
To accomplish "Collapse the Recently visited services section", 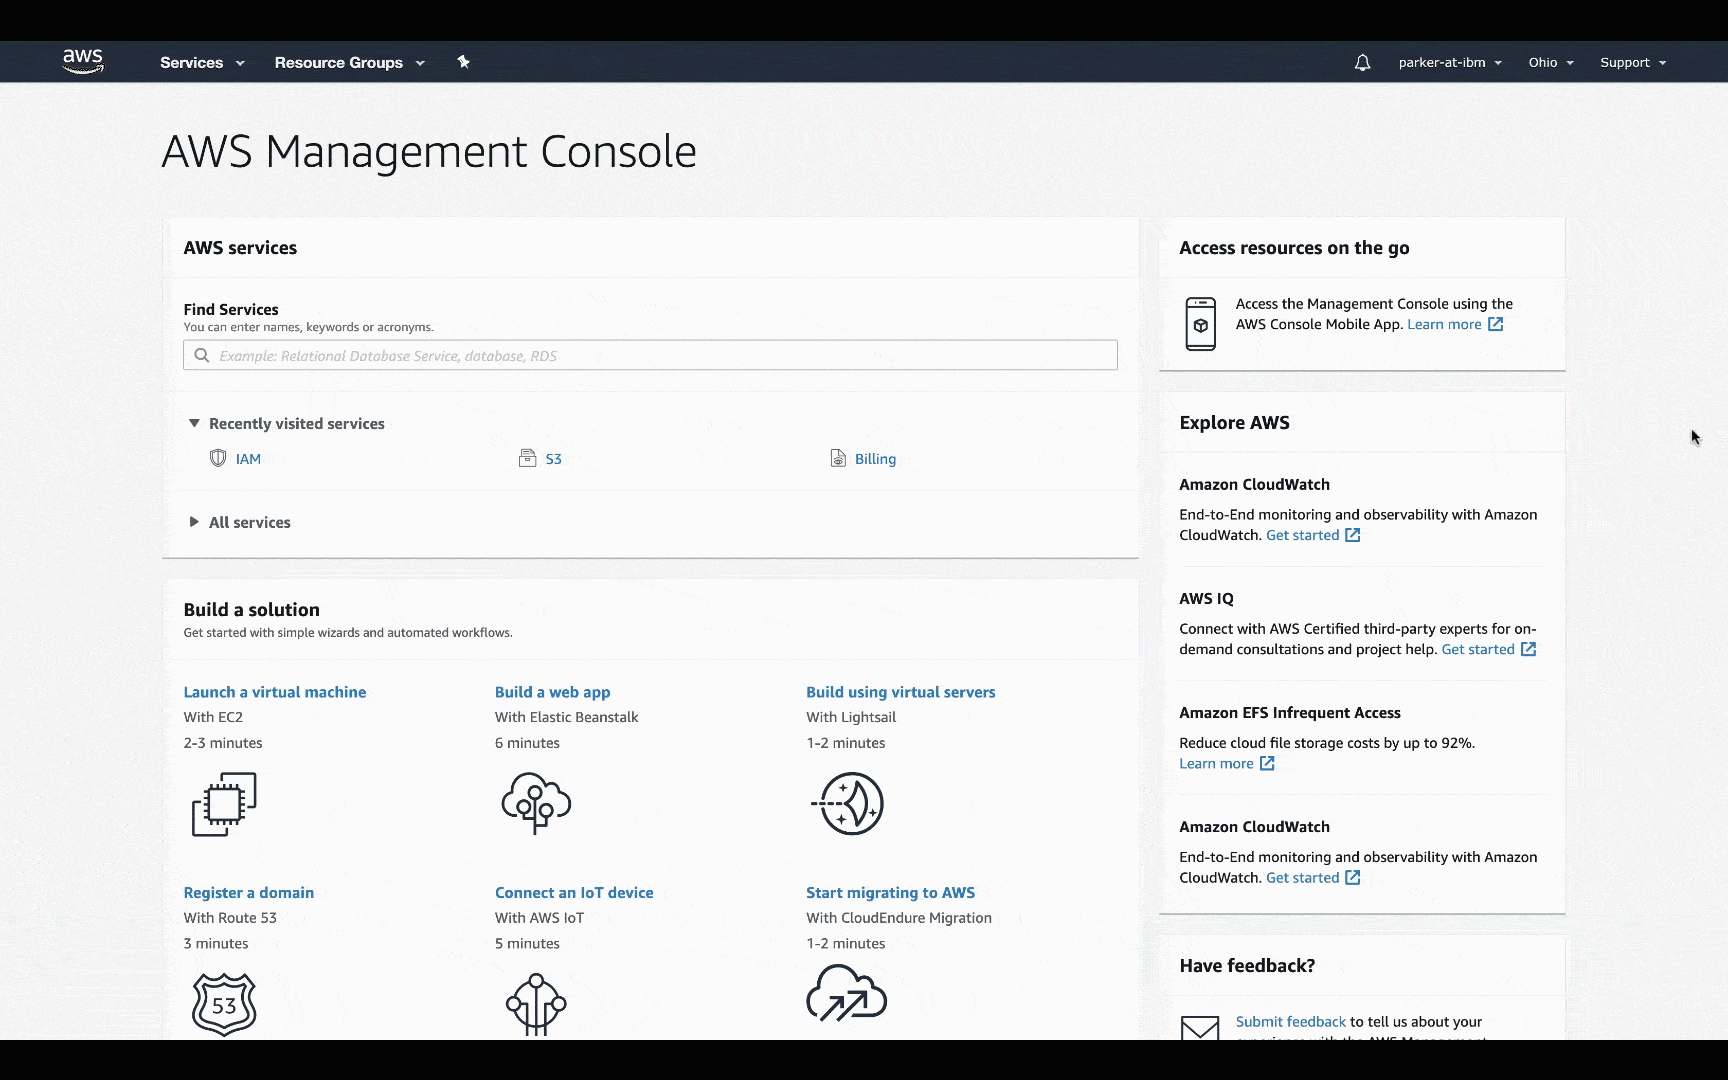I will click(x=286, y=423).
